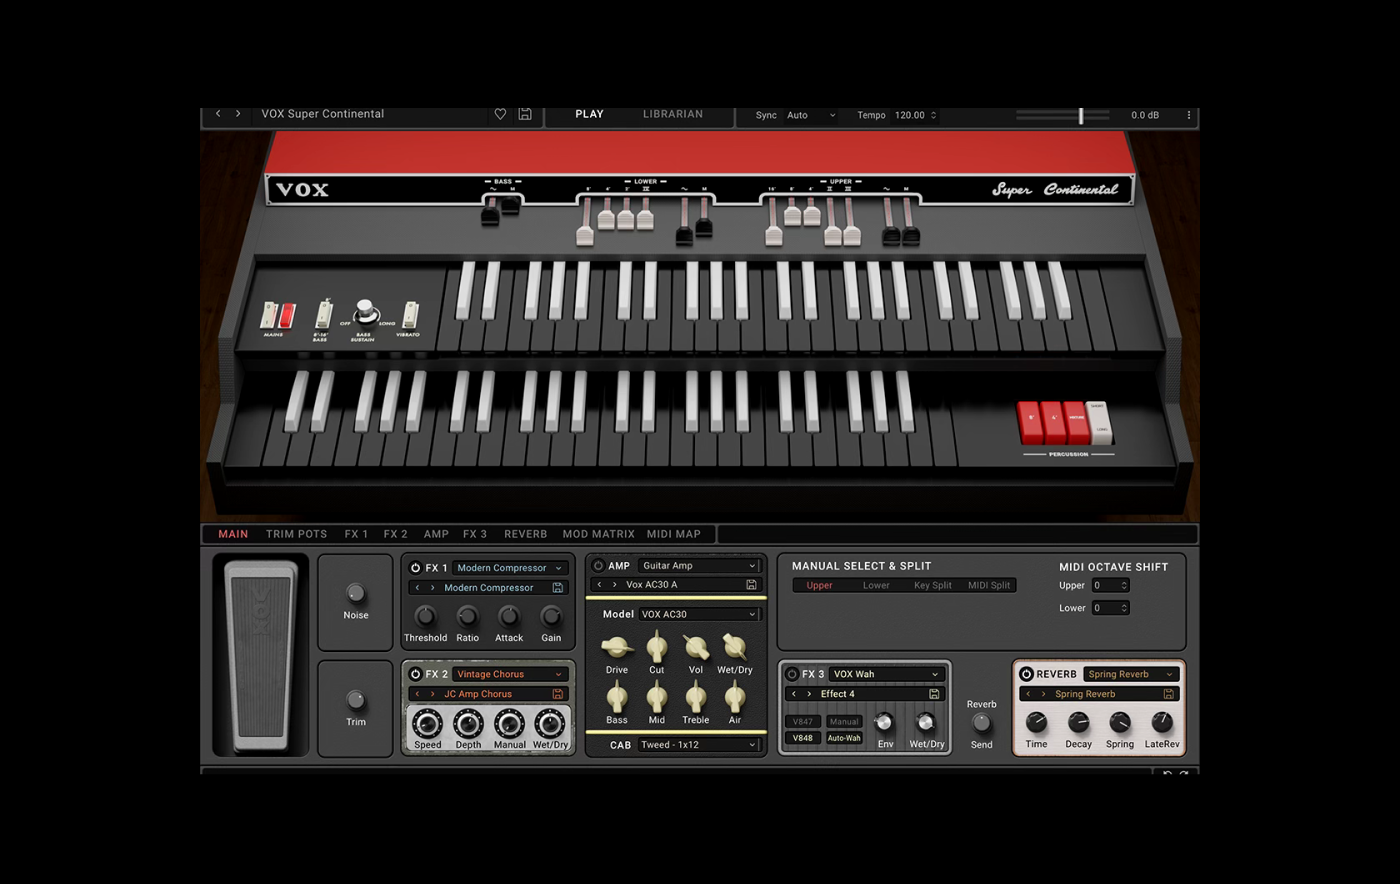1400x884 pixels.
Task: Open the Guitar Amp type dropdown
Action: [698, 566]
